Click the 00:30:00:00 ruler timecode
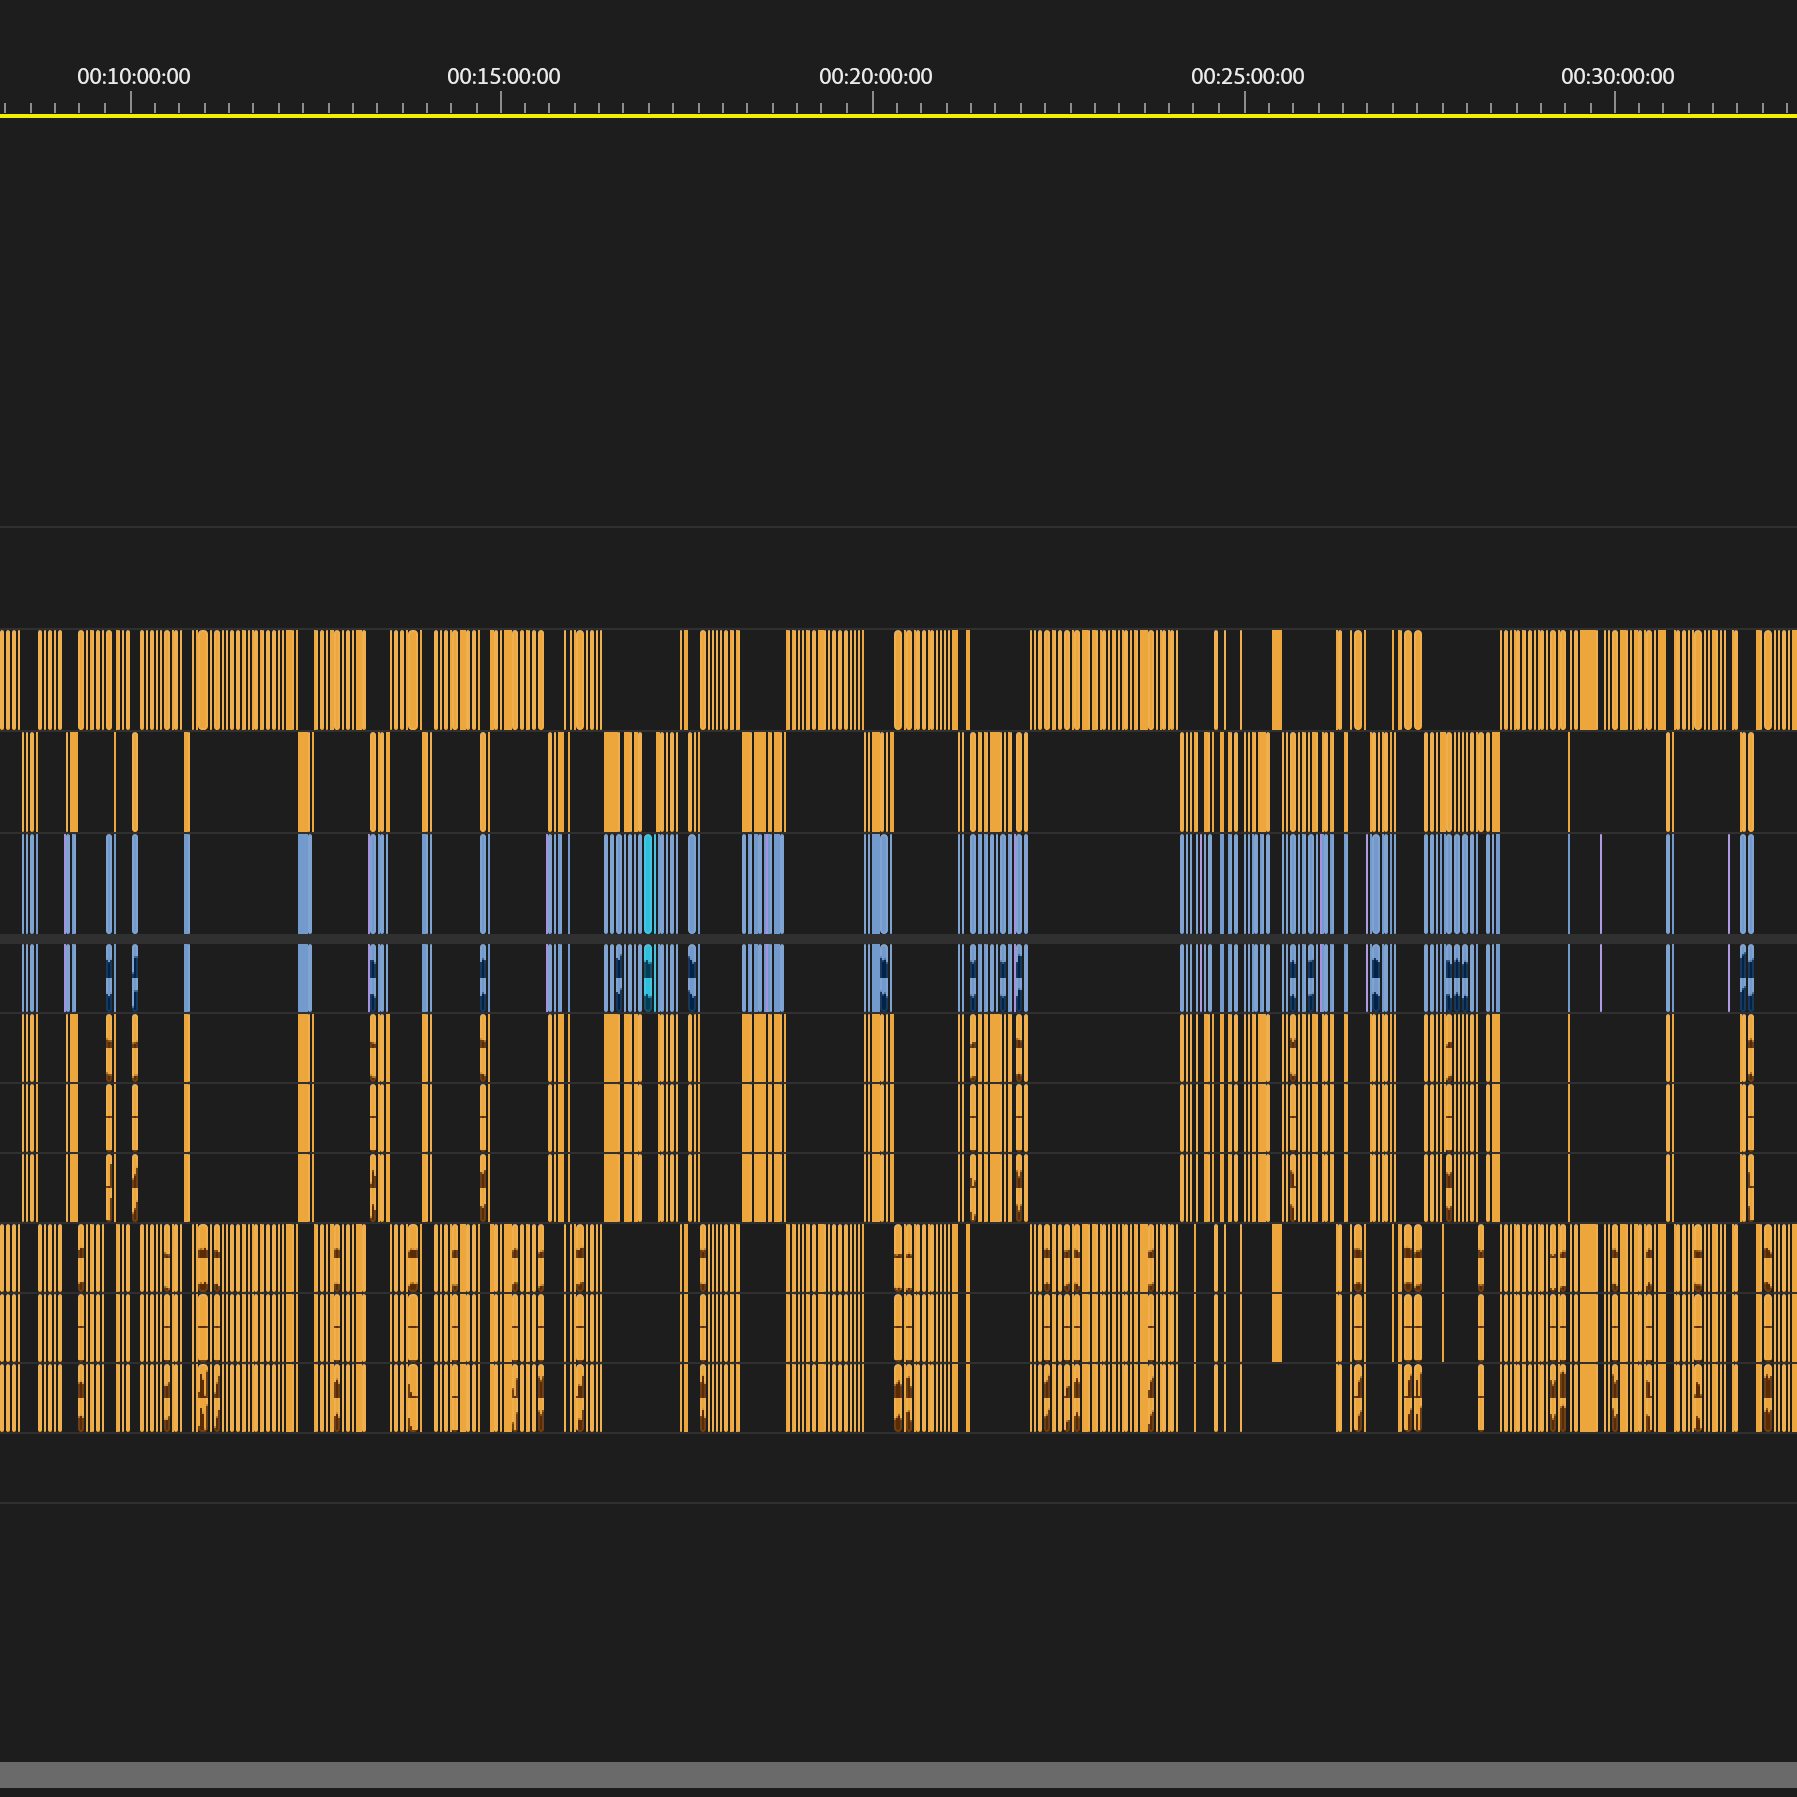The width and height of the screenshot is (1797, 1797). click(1617, 76)
